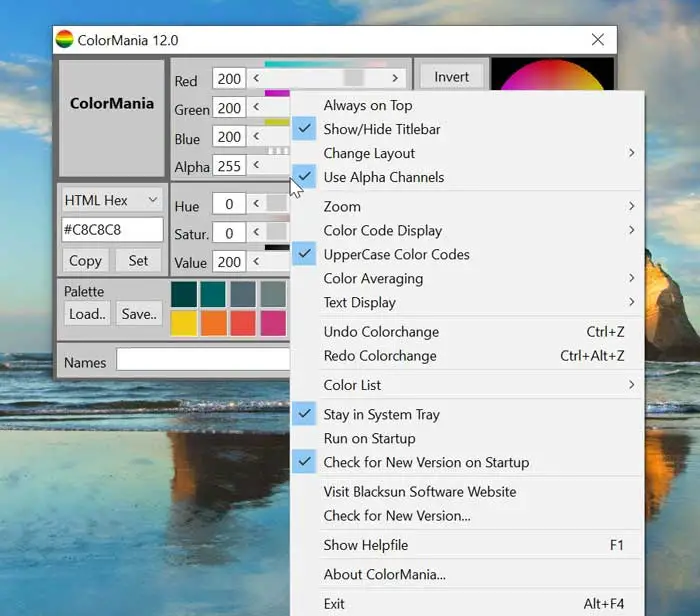Click the Hue value input field
This screenshot has width=700, height=616.
pyautogui.click(x=229, y=204)
